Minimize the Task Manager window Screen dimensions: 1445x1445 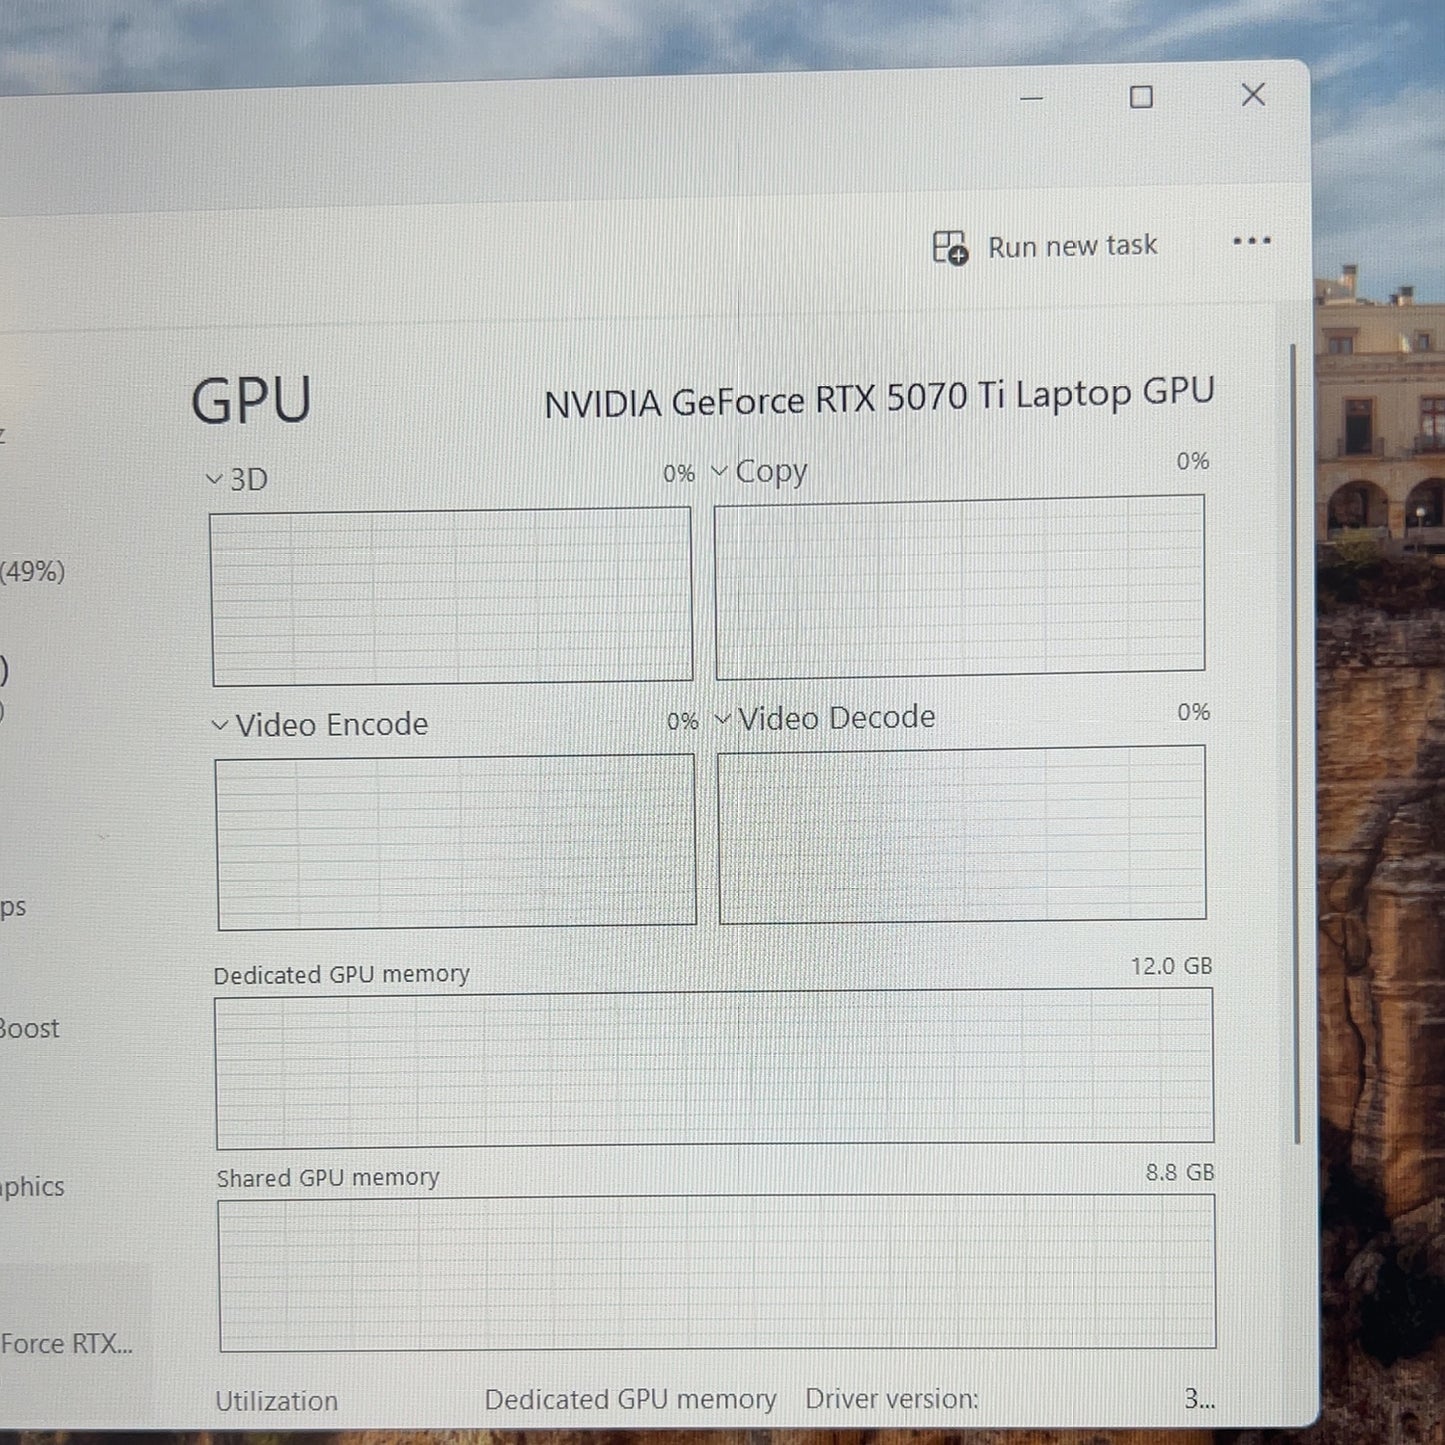click(1031, 99)
